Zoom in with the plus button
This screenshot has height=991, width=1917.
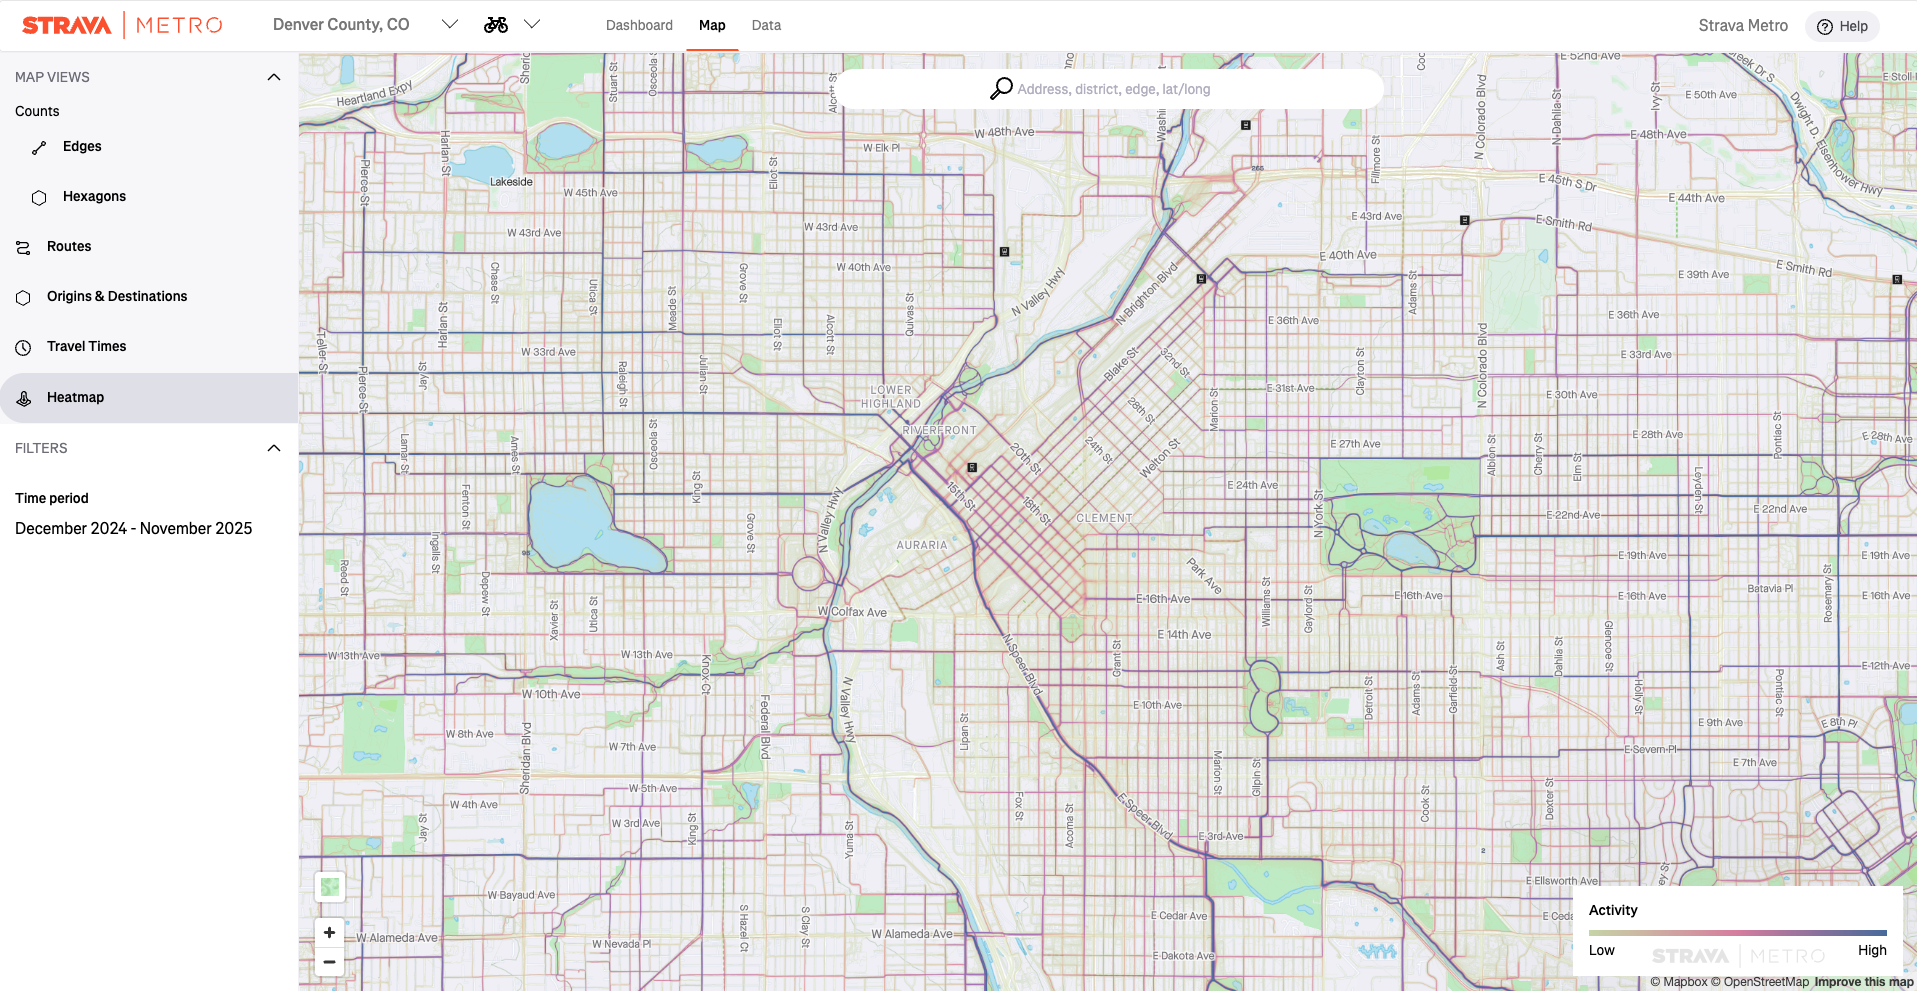pyautogui.click(x=329, y=932)
